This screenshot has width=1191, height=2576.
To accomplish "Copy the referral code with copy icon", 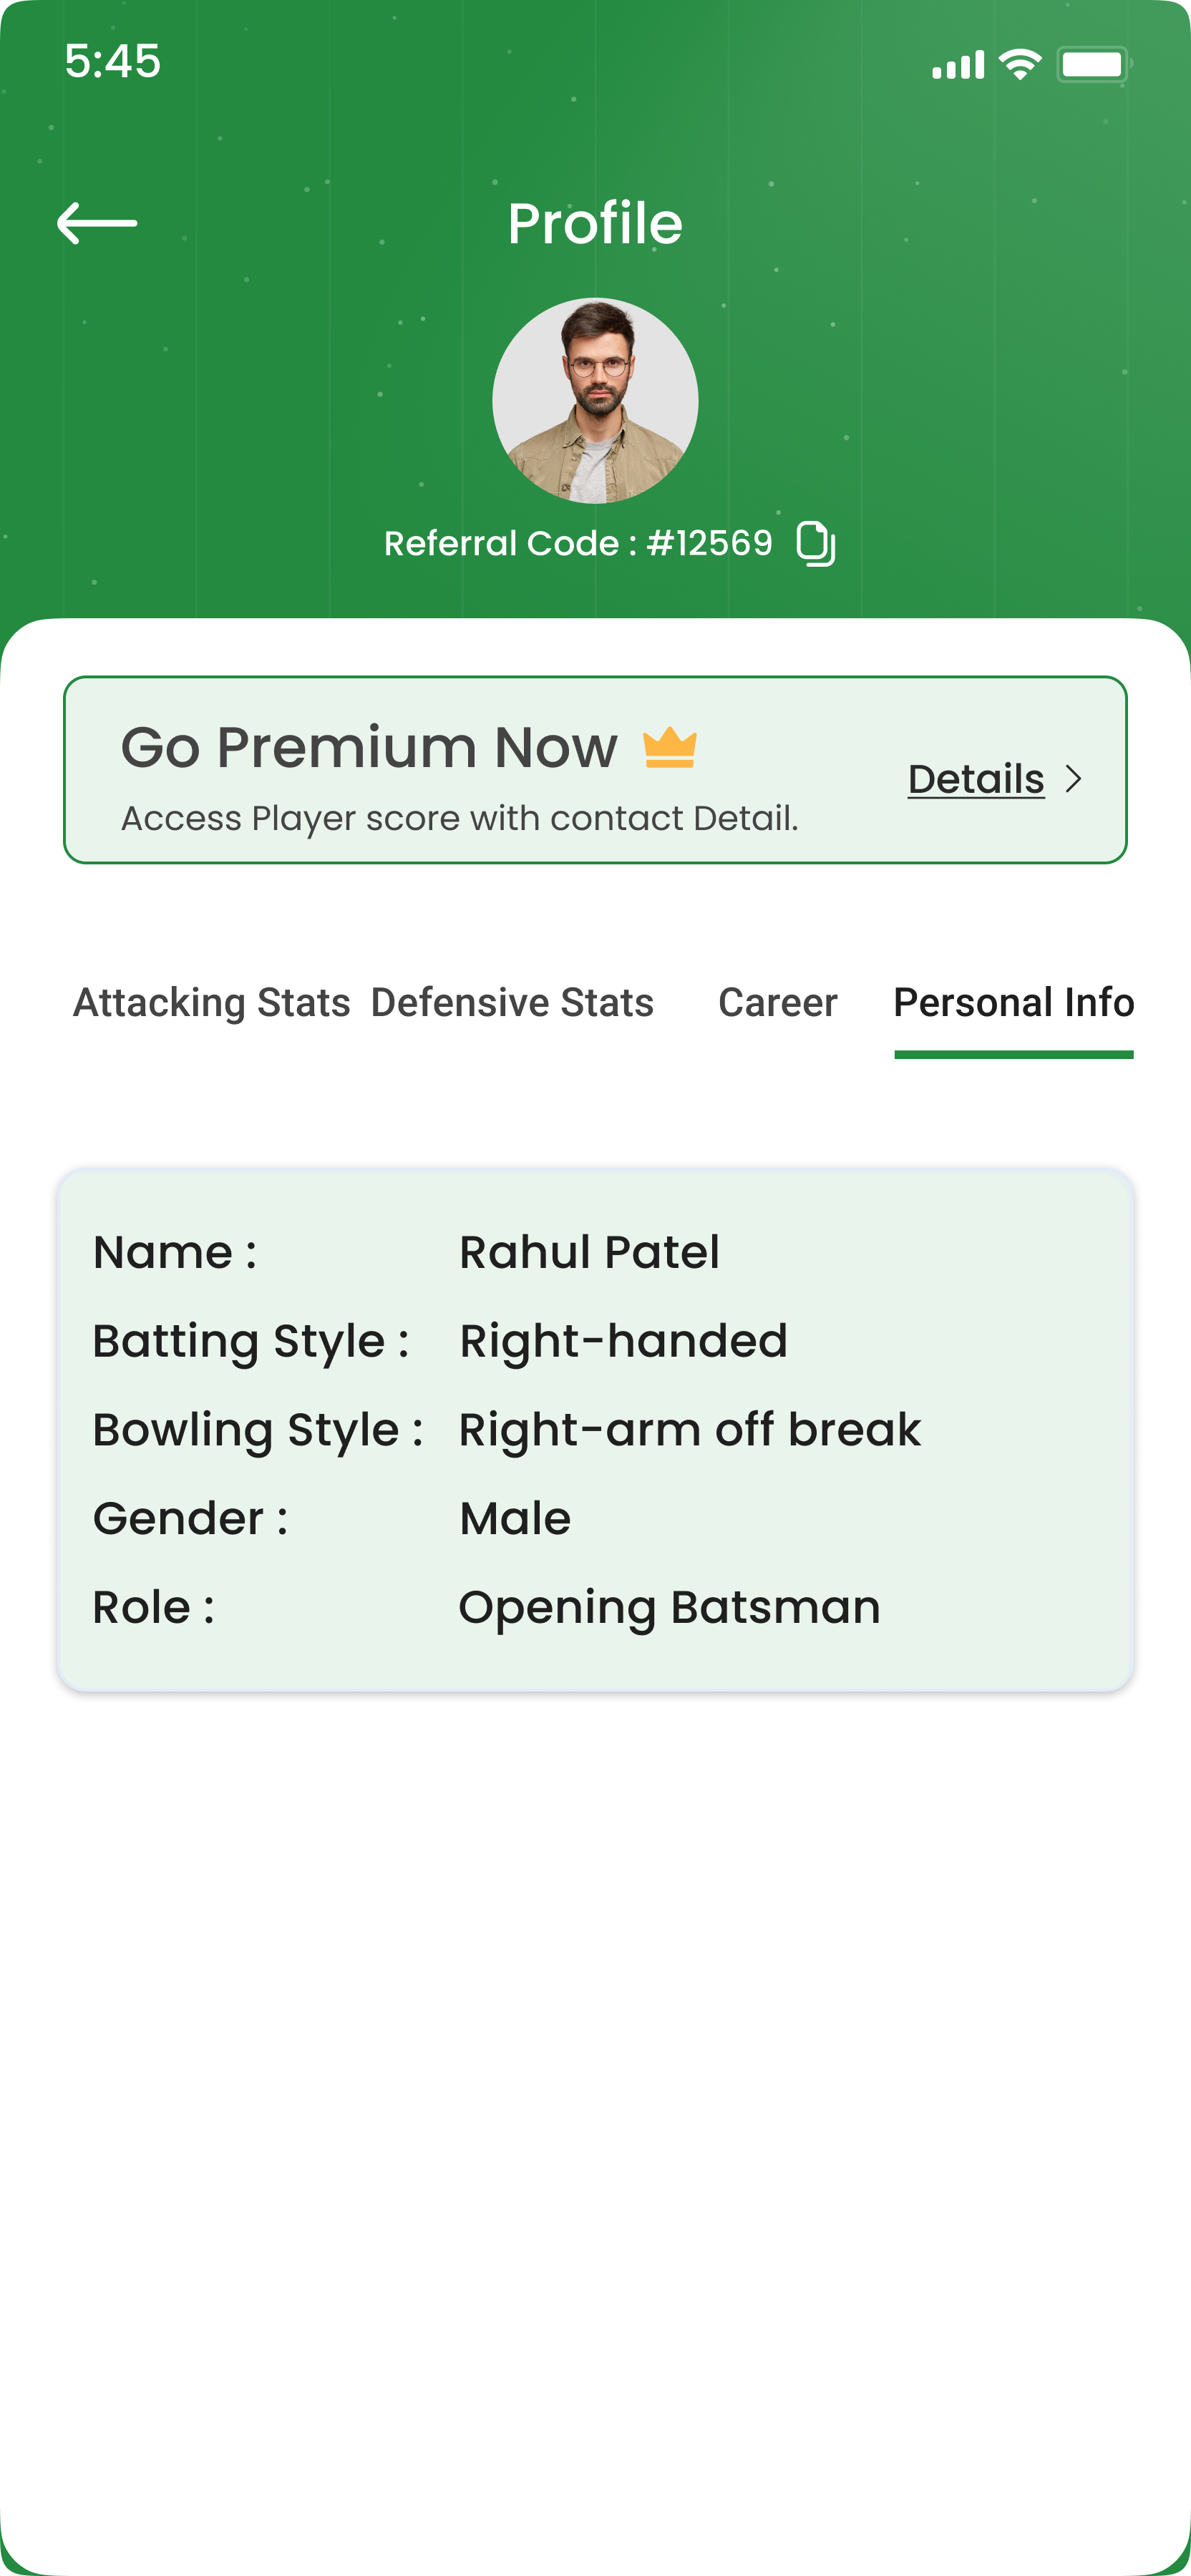I will 815,544.
